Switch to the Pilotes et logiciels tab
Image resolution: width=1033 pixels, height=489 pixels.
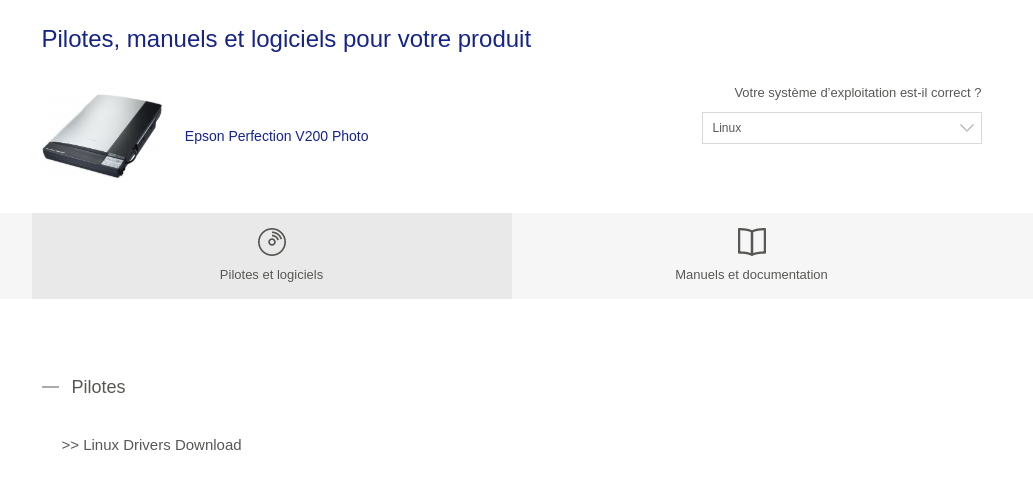click(271, 256)
